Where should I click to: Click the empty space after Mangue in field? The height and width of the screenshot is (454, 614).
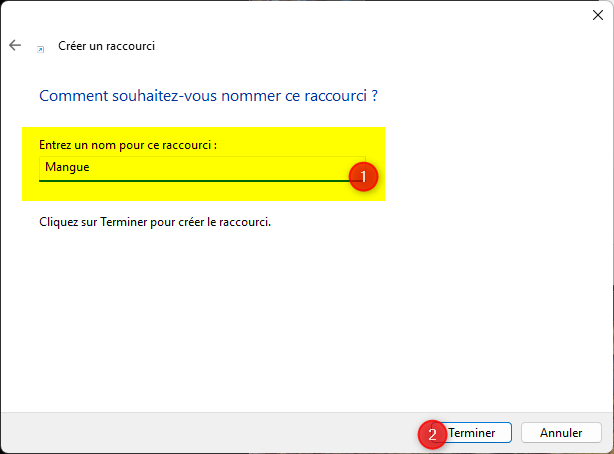click(220, 168)
